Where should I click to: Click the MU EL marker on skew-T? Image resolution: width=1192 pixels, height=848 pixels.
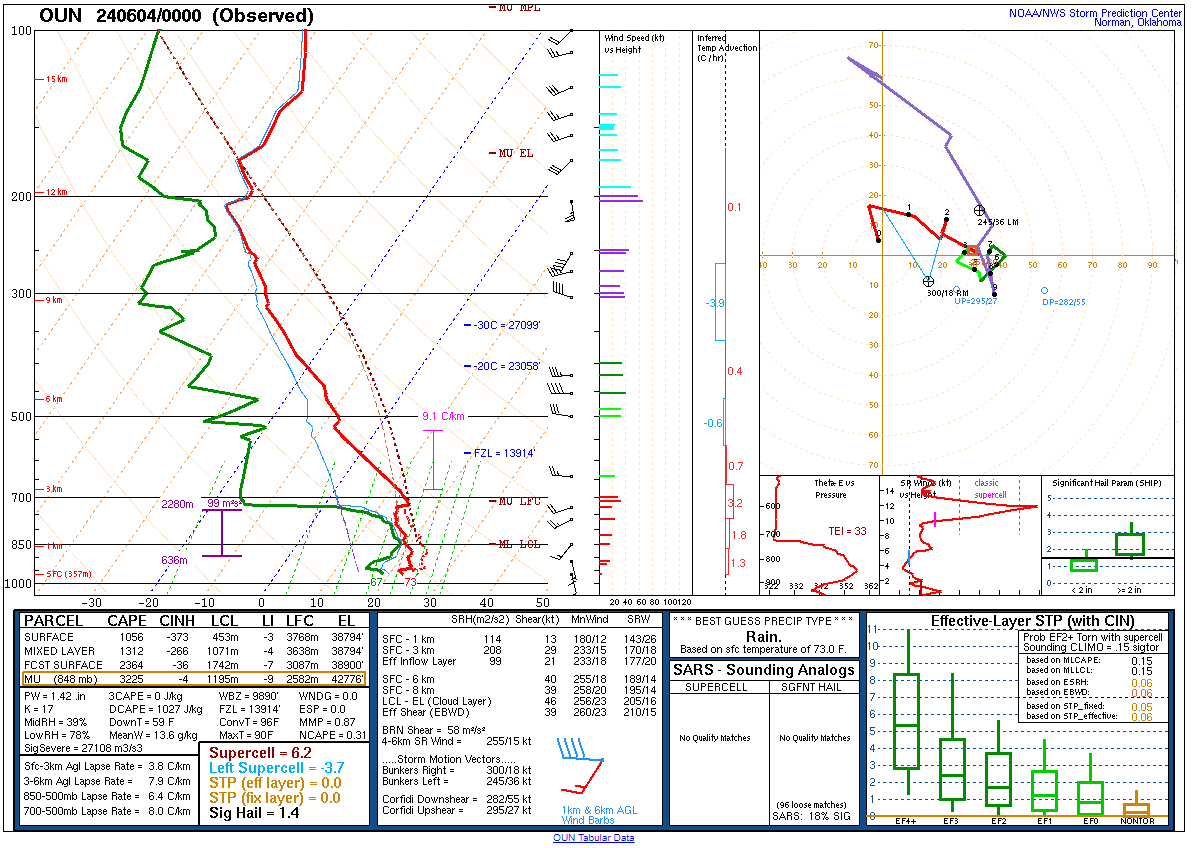[x=516, y=153]
